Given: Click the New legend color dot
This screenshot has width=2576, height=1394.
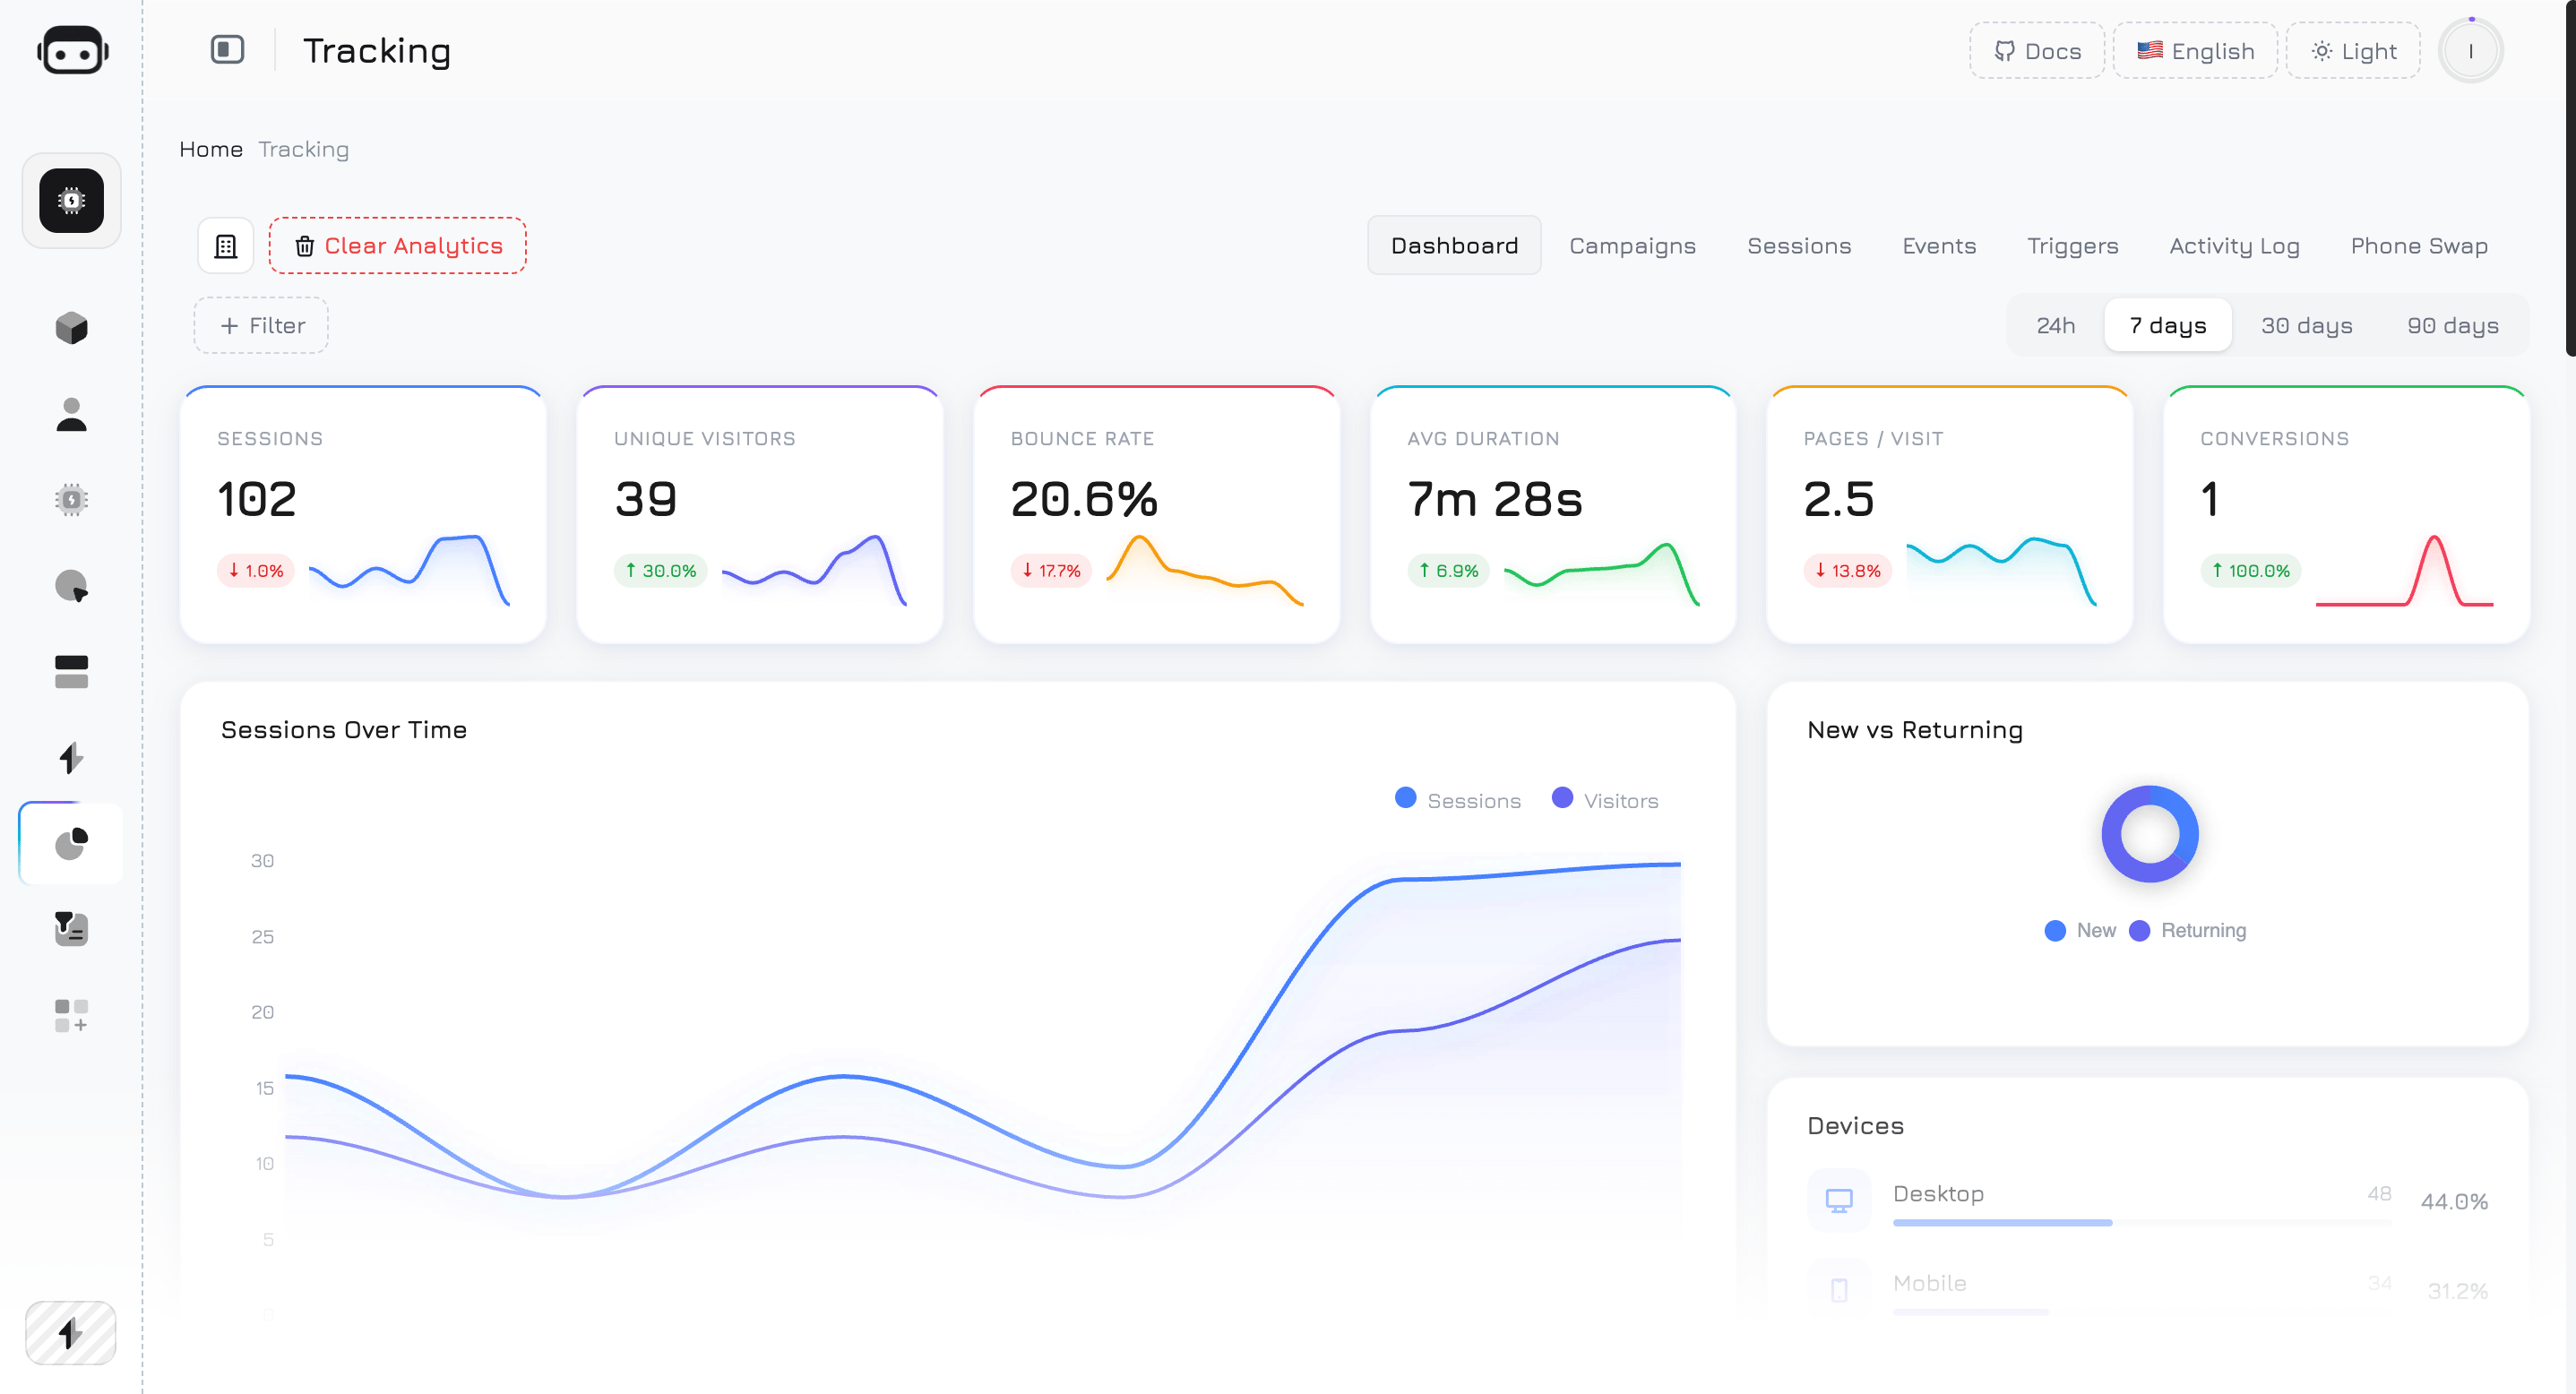Looking at the screenshot, I should (2055, 931).
